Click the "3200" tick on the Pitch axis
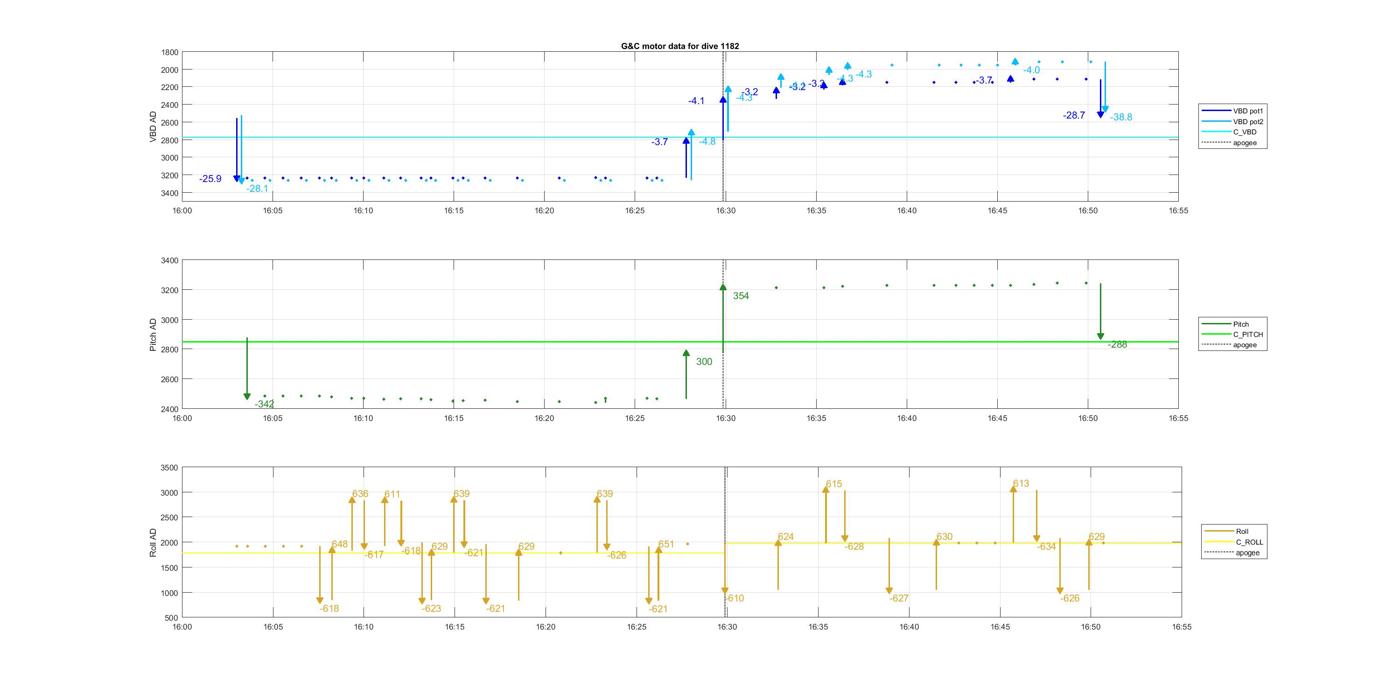 click(x=170, y=290)
